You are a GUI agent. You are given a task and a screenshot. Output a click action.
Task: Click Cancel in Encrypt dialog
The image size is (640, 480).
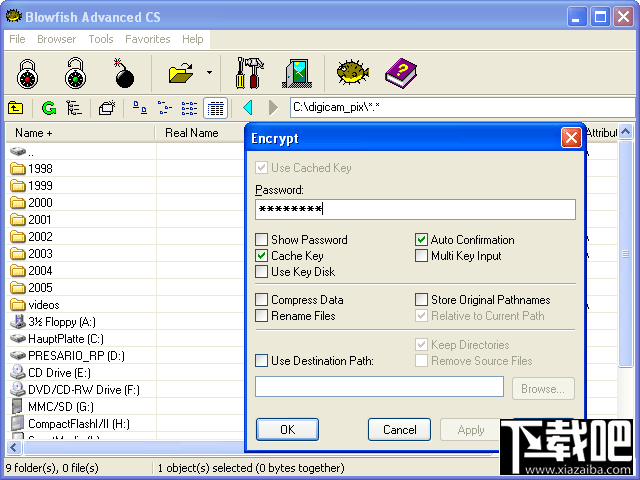pos(399,429)
